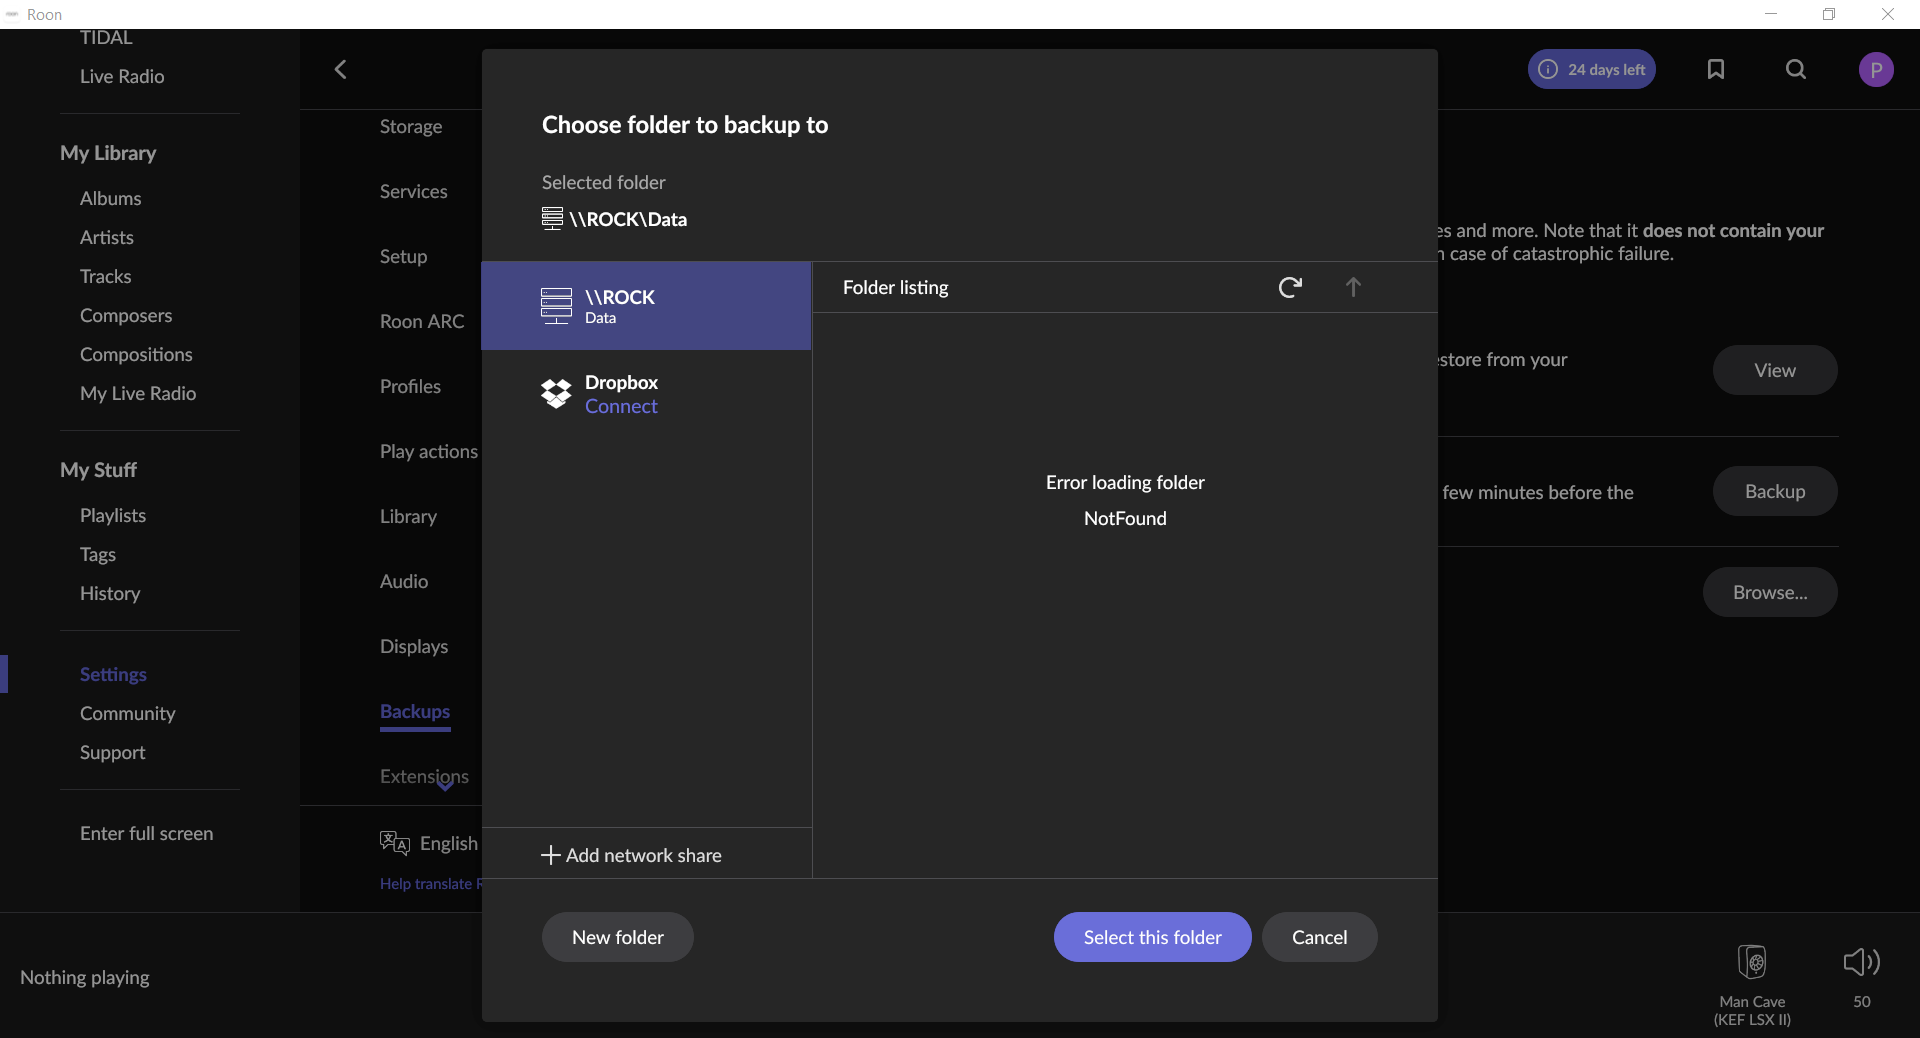Open Artists in the sidebar
Screen dimensions: 1920x1038
point(107,237)
